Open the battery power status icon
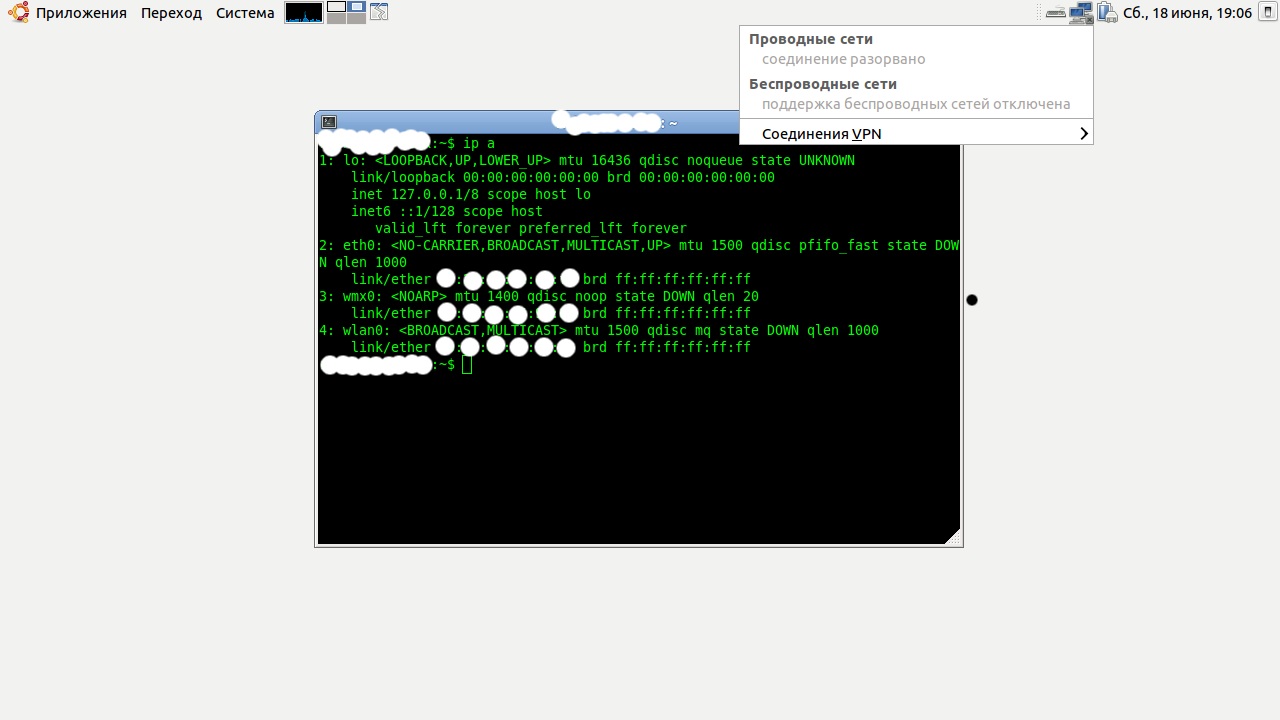Image resolution: width=1280 pixels, height=720 pixels. (x=1106, y=13)
